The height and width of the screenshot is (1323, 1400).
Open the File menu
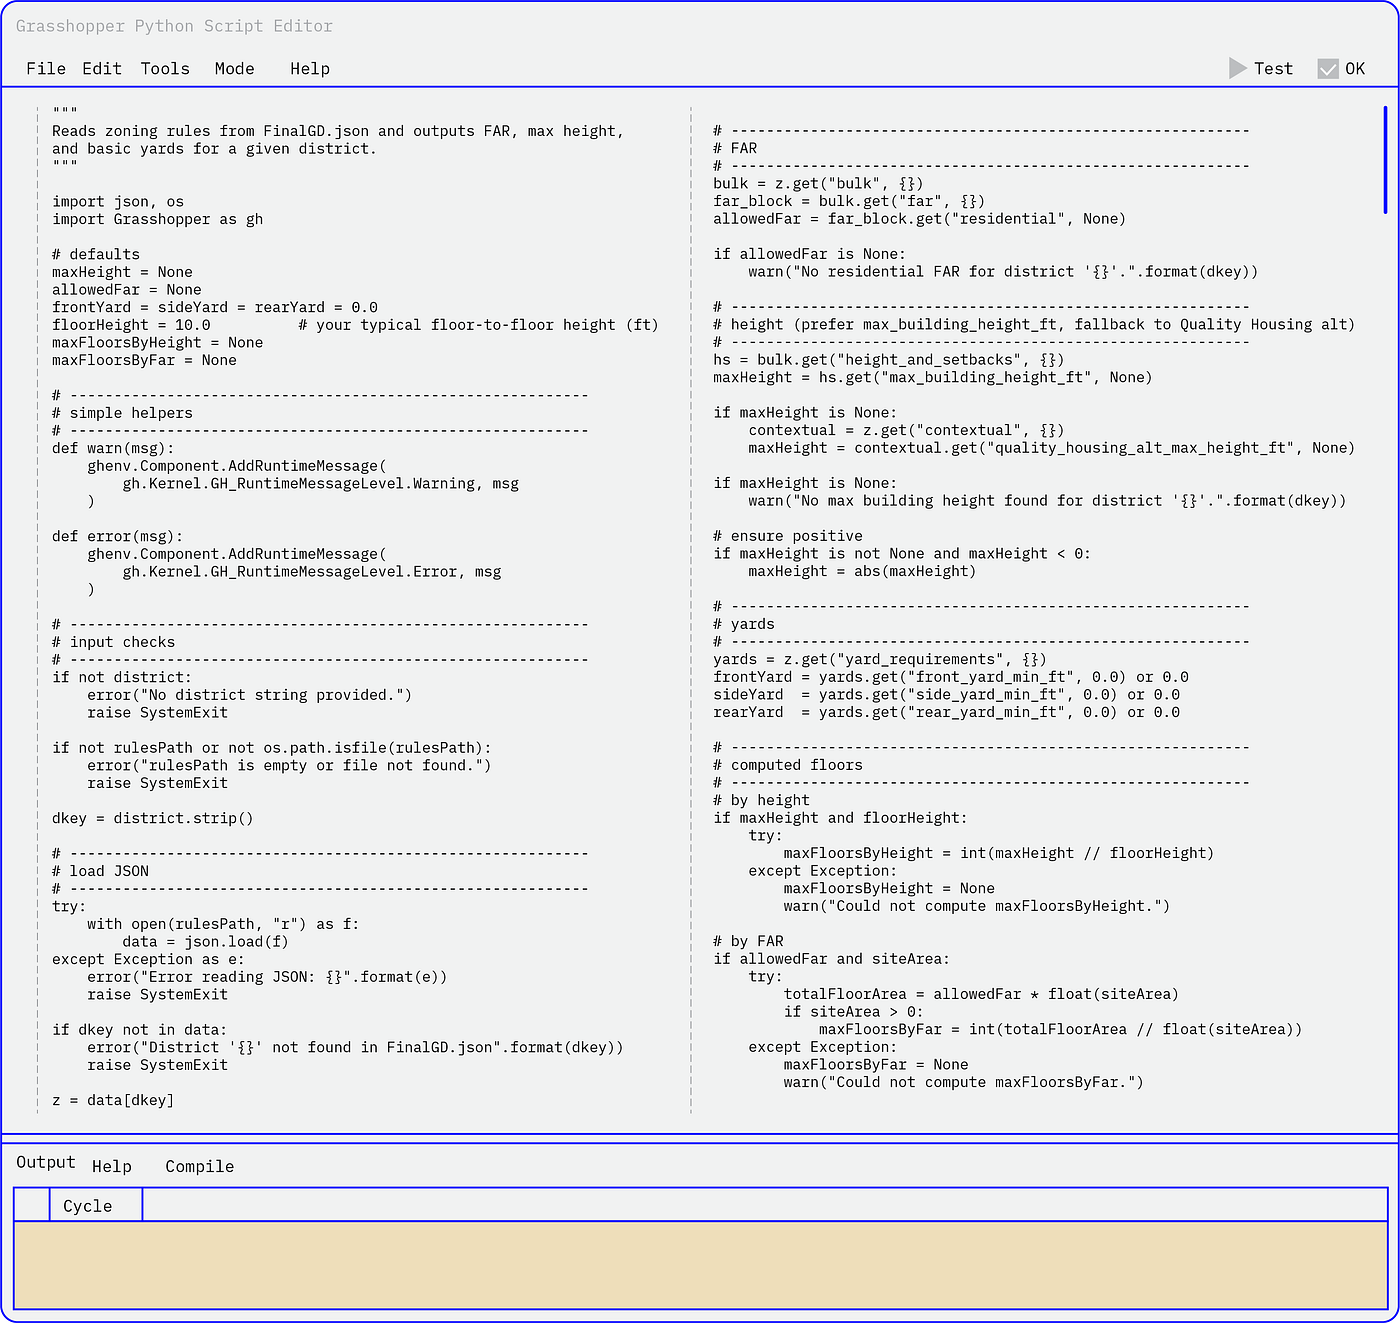coord(46,68)
